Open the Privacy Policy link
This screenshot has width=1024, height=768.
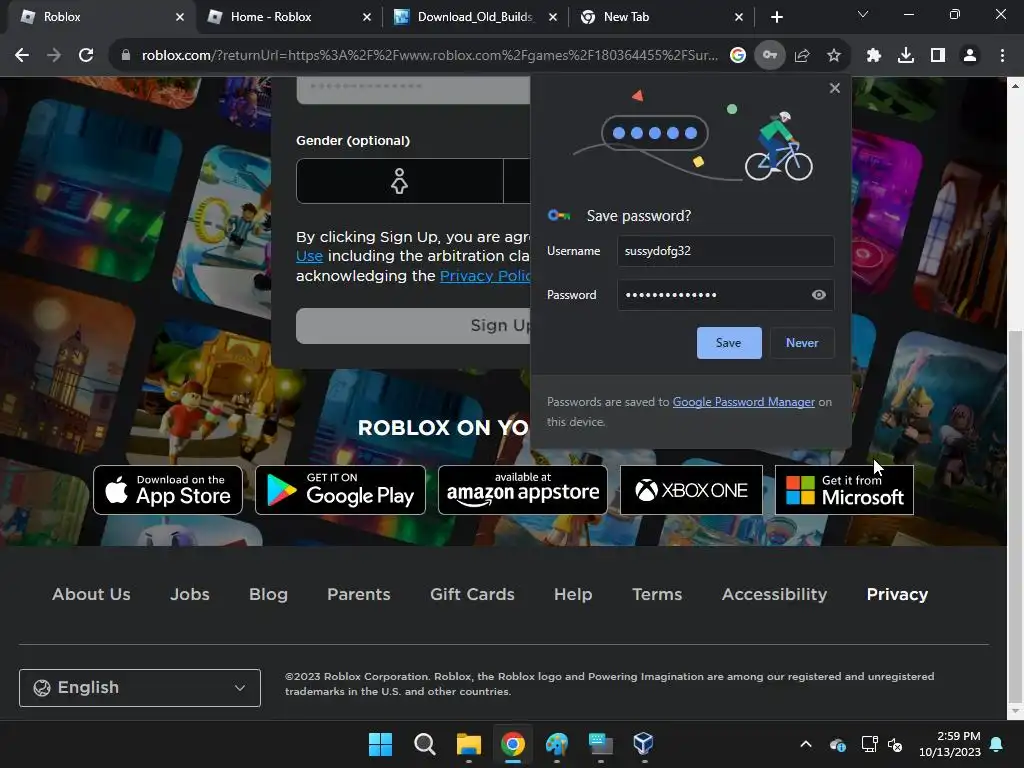(485, 276)
